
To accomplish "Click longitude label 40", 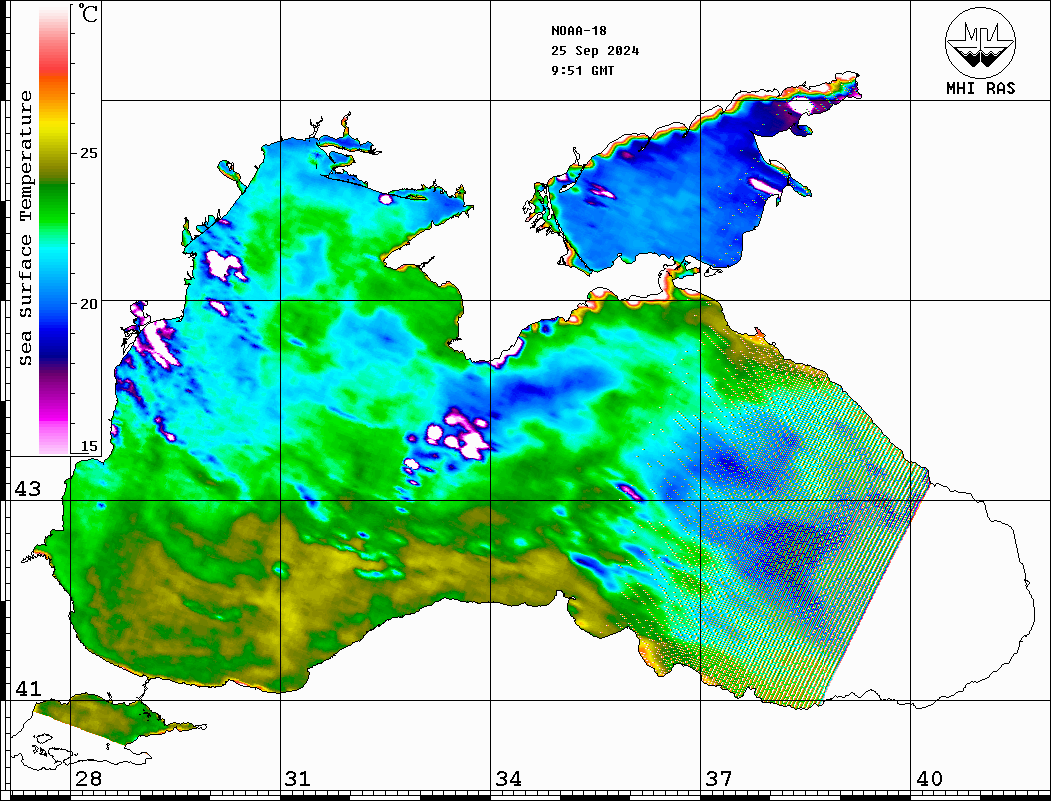I will [929, 779].
